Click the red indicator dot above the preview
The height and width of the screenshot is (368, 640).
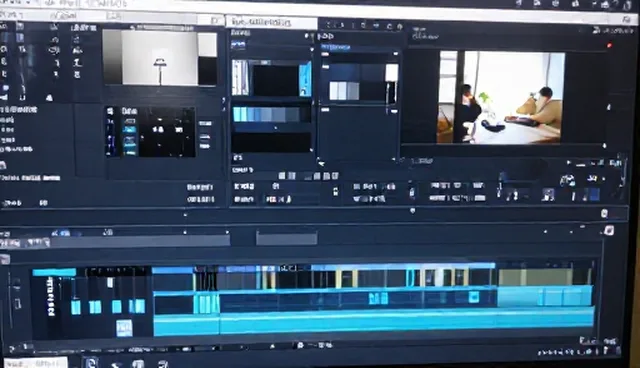point(609,45)
